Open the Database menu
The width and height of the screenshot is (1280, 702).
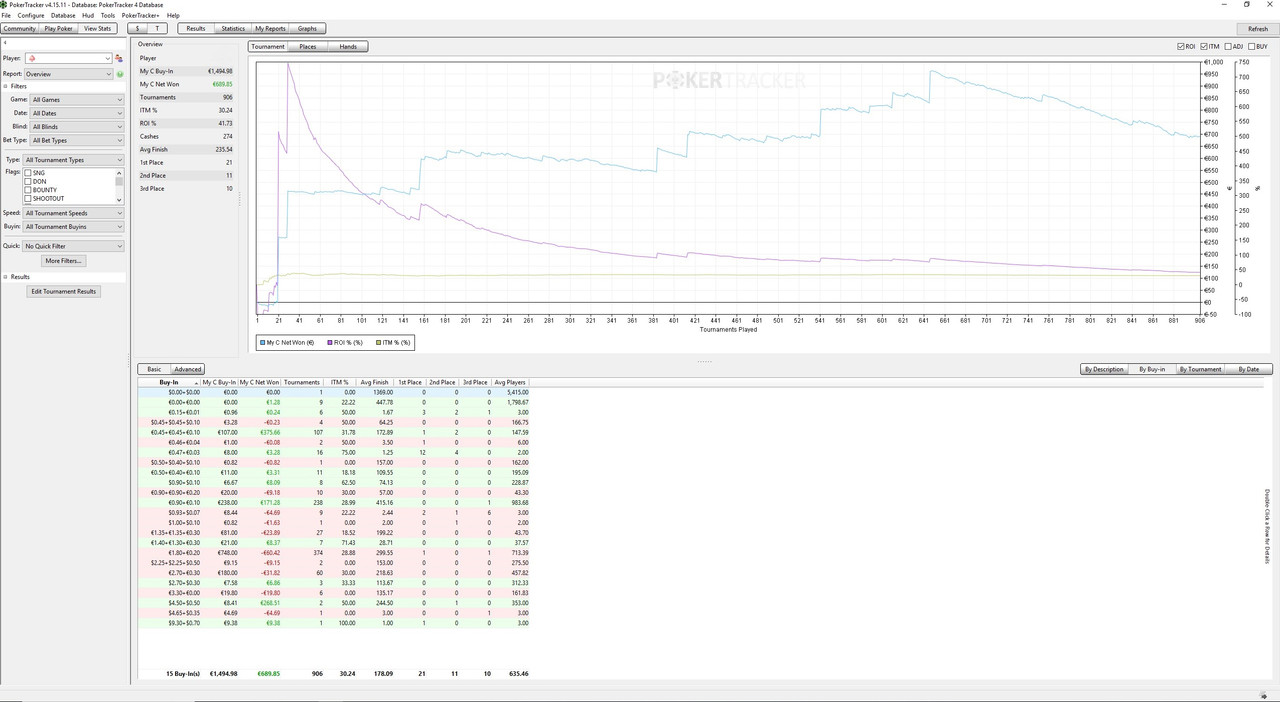point(63,16)
